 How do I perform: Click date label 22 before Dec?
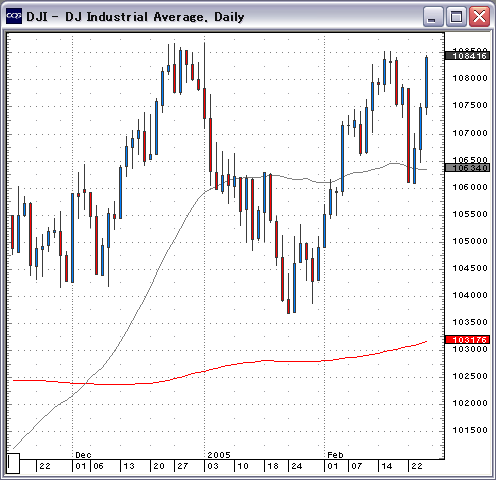[x=45, y=466]
